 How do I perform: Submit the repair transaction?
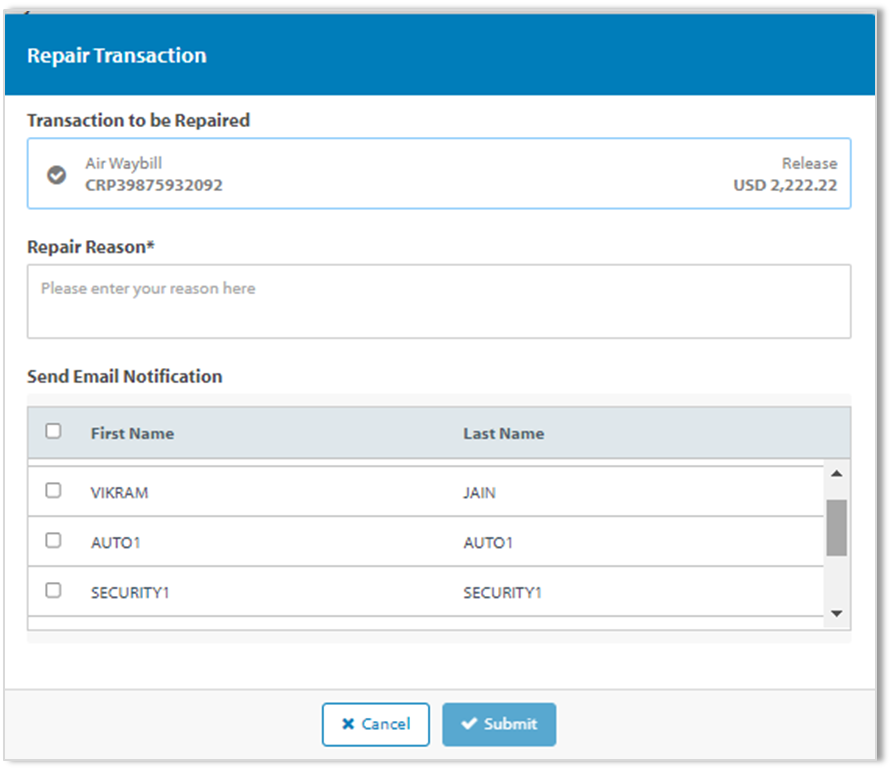[499, 724]
